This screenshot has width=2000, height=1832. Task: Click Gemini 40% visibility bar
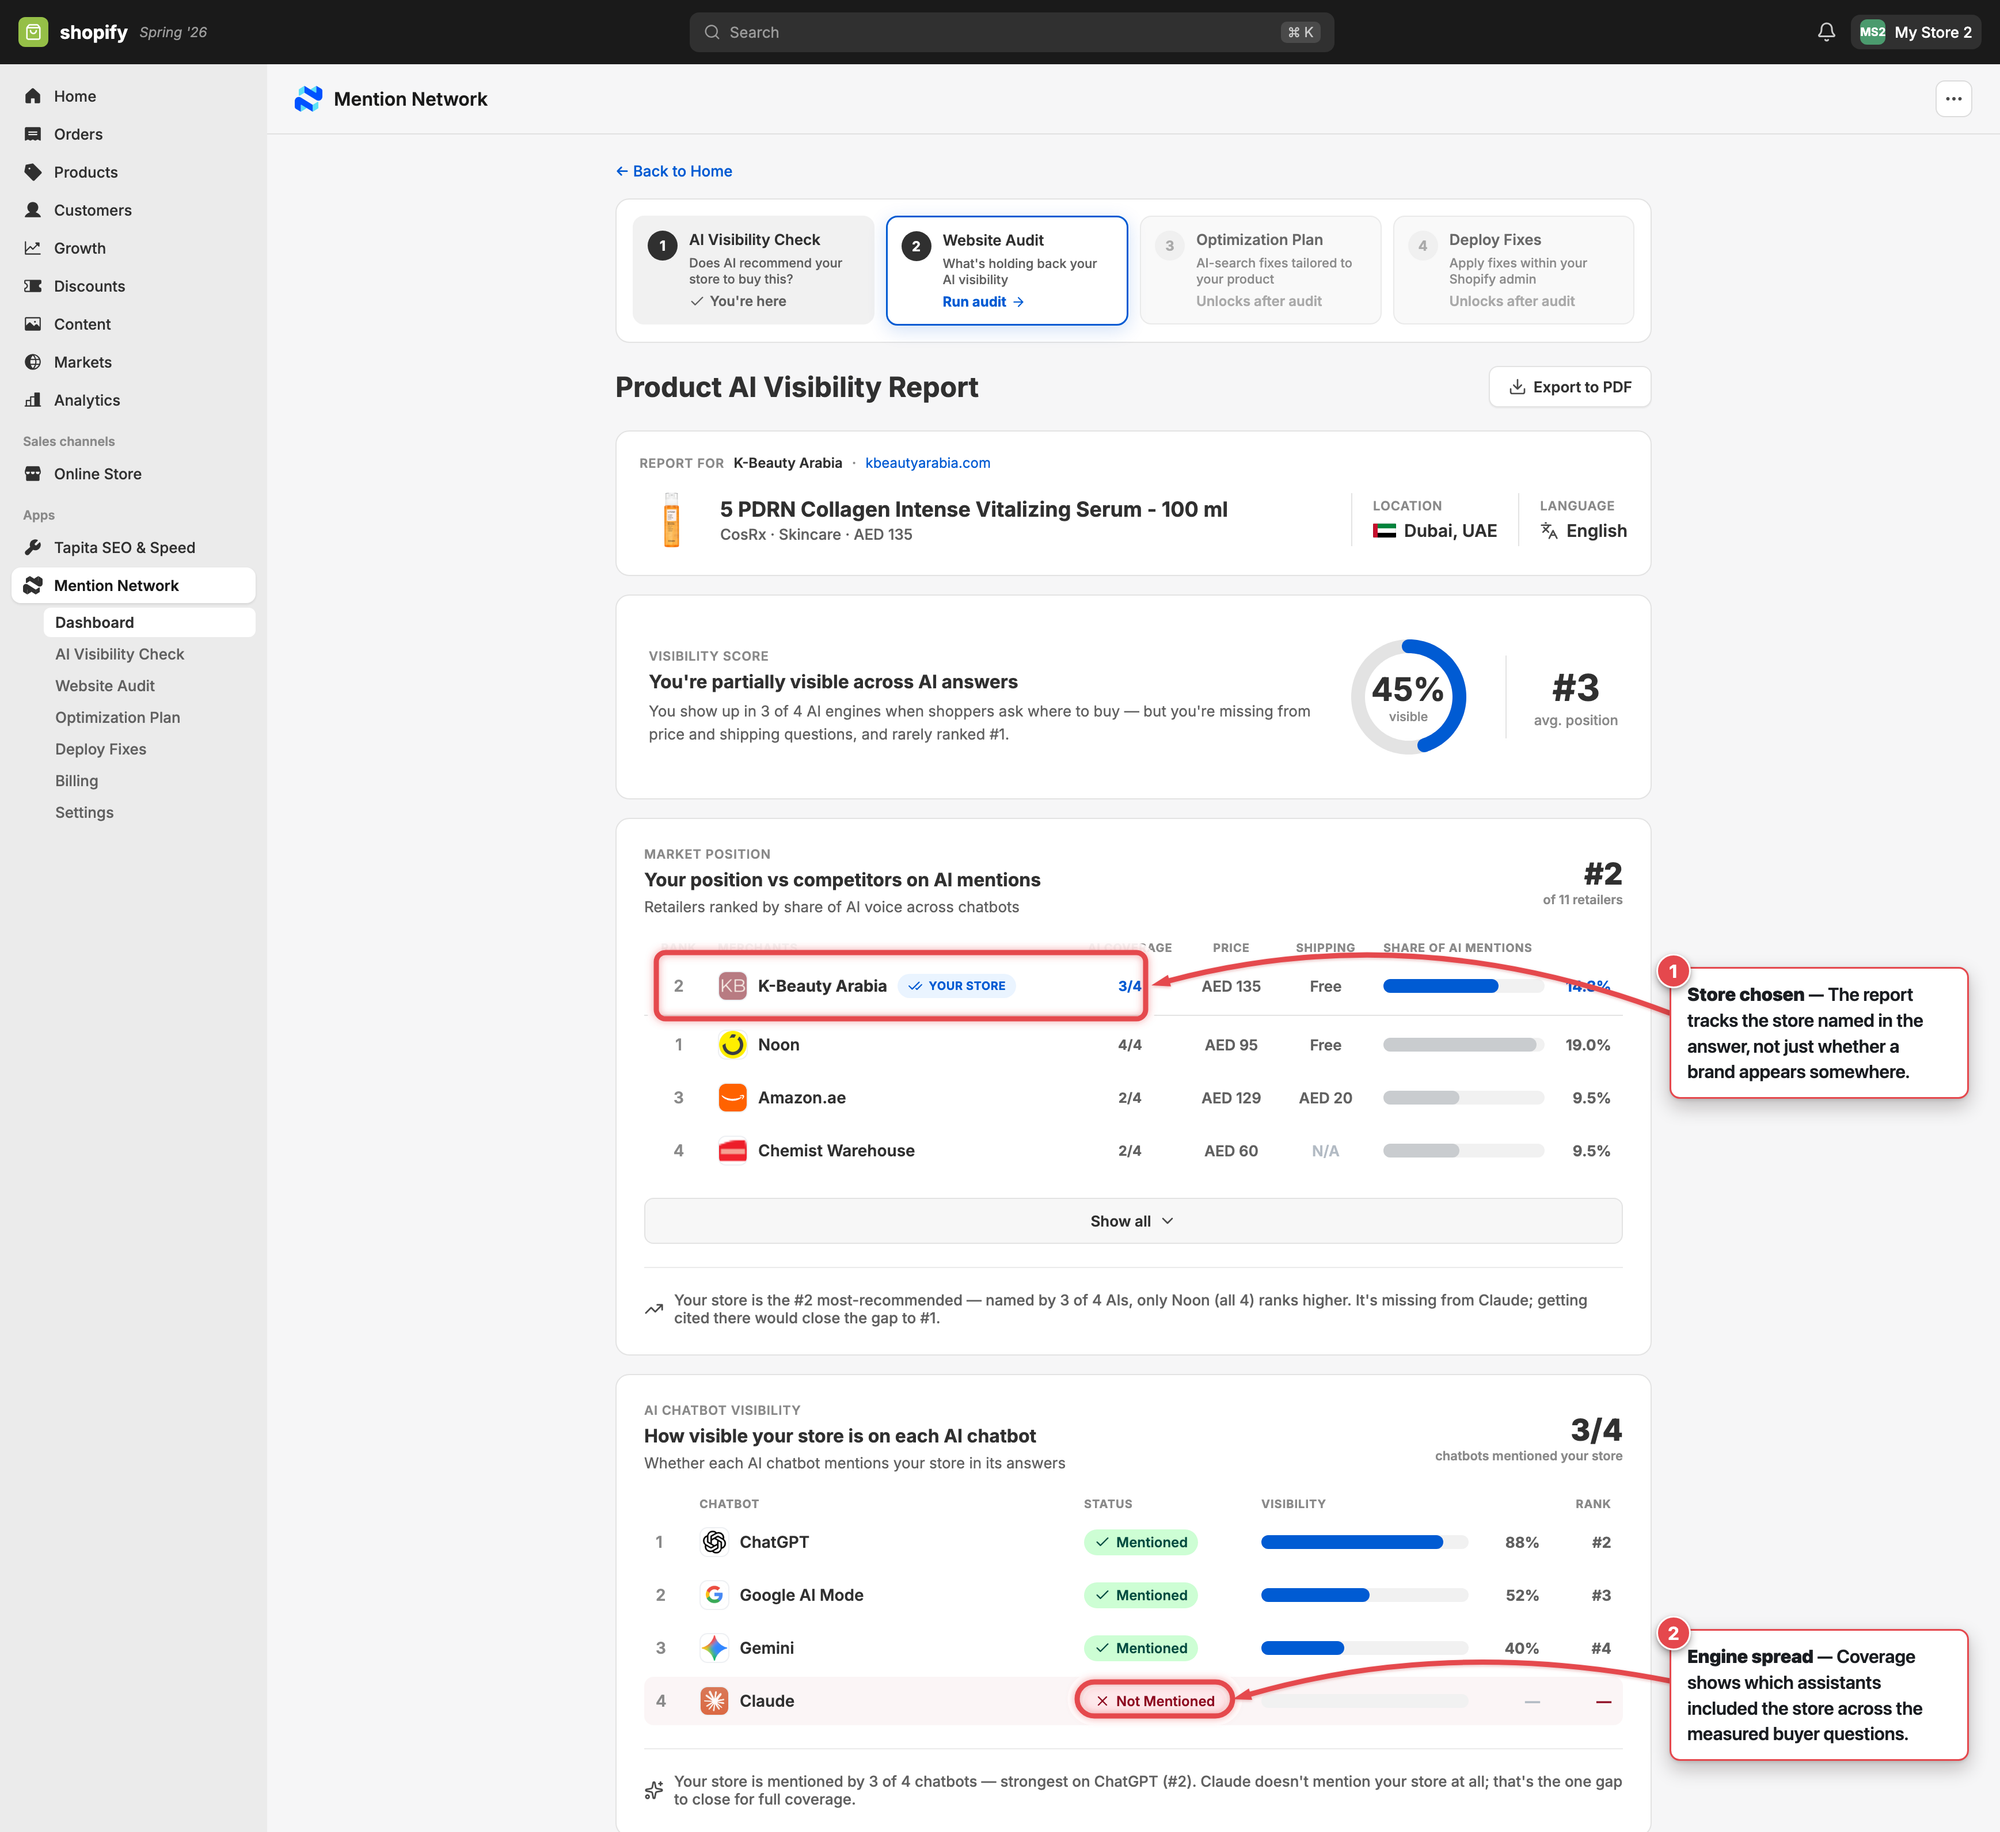tap(1365, 1648)
